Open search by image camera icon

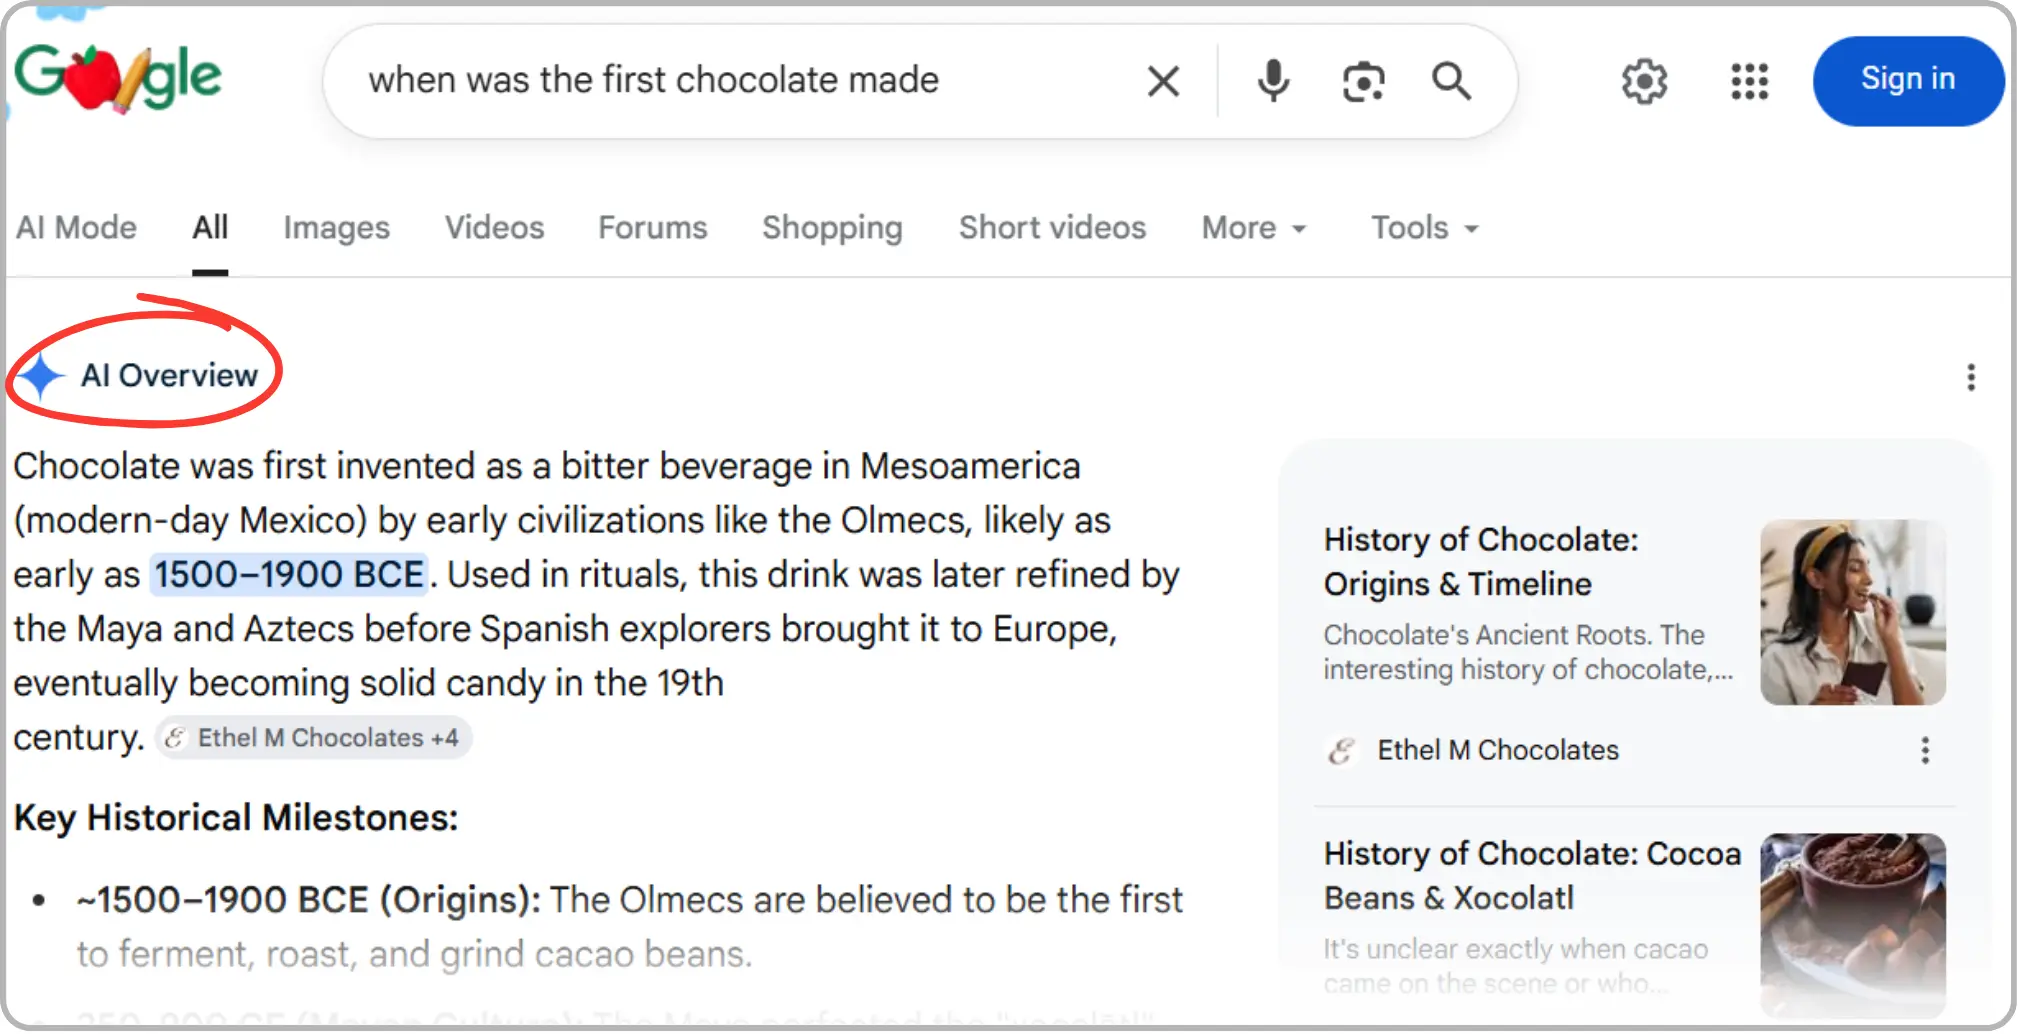tap(1363, 81)
